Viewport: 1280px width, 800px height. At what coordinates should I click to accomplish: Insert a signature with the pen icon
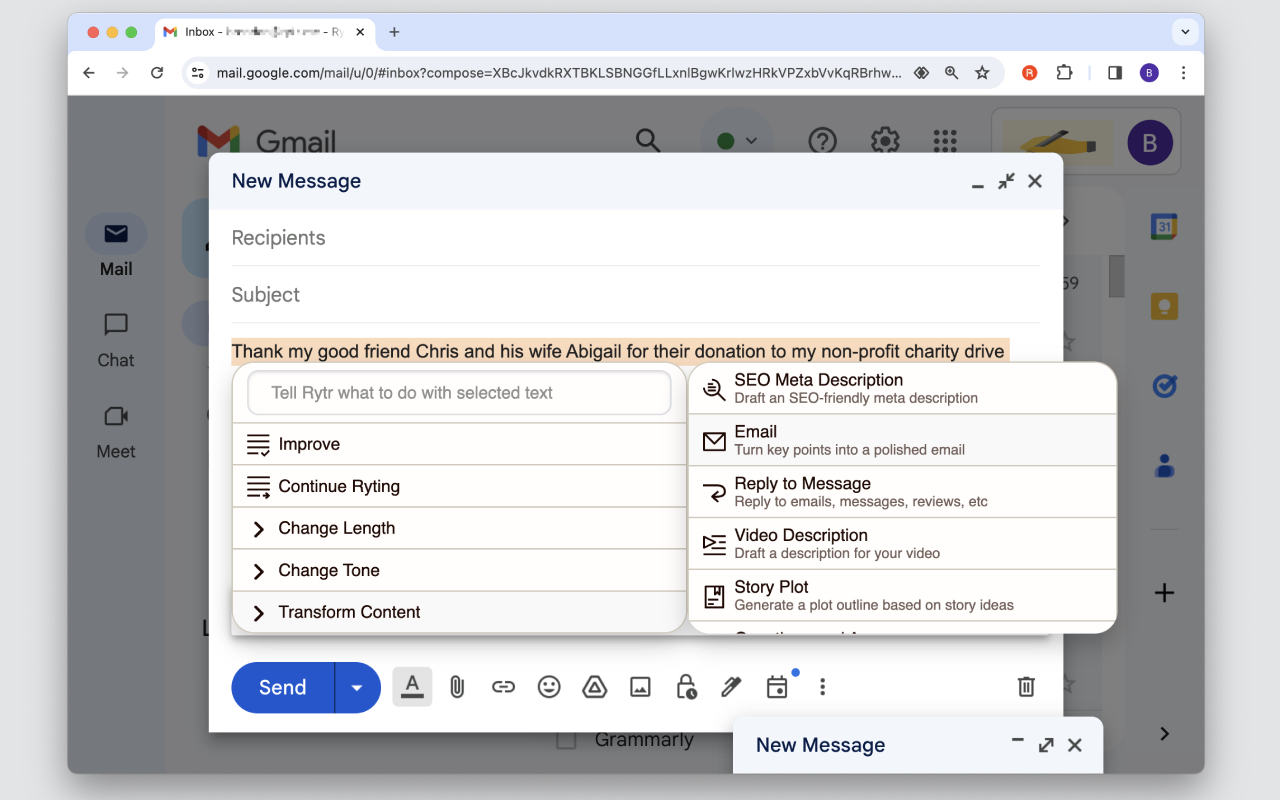(730, 687)
